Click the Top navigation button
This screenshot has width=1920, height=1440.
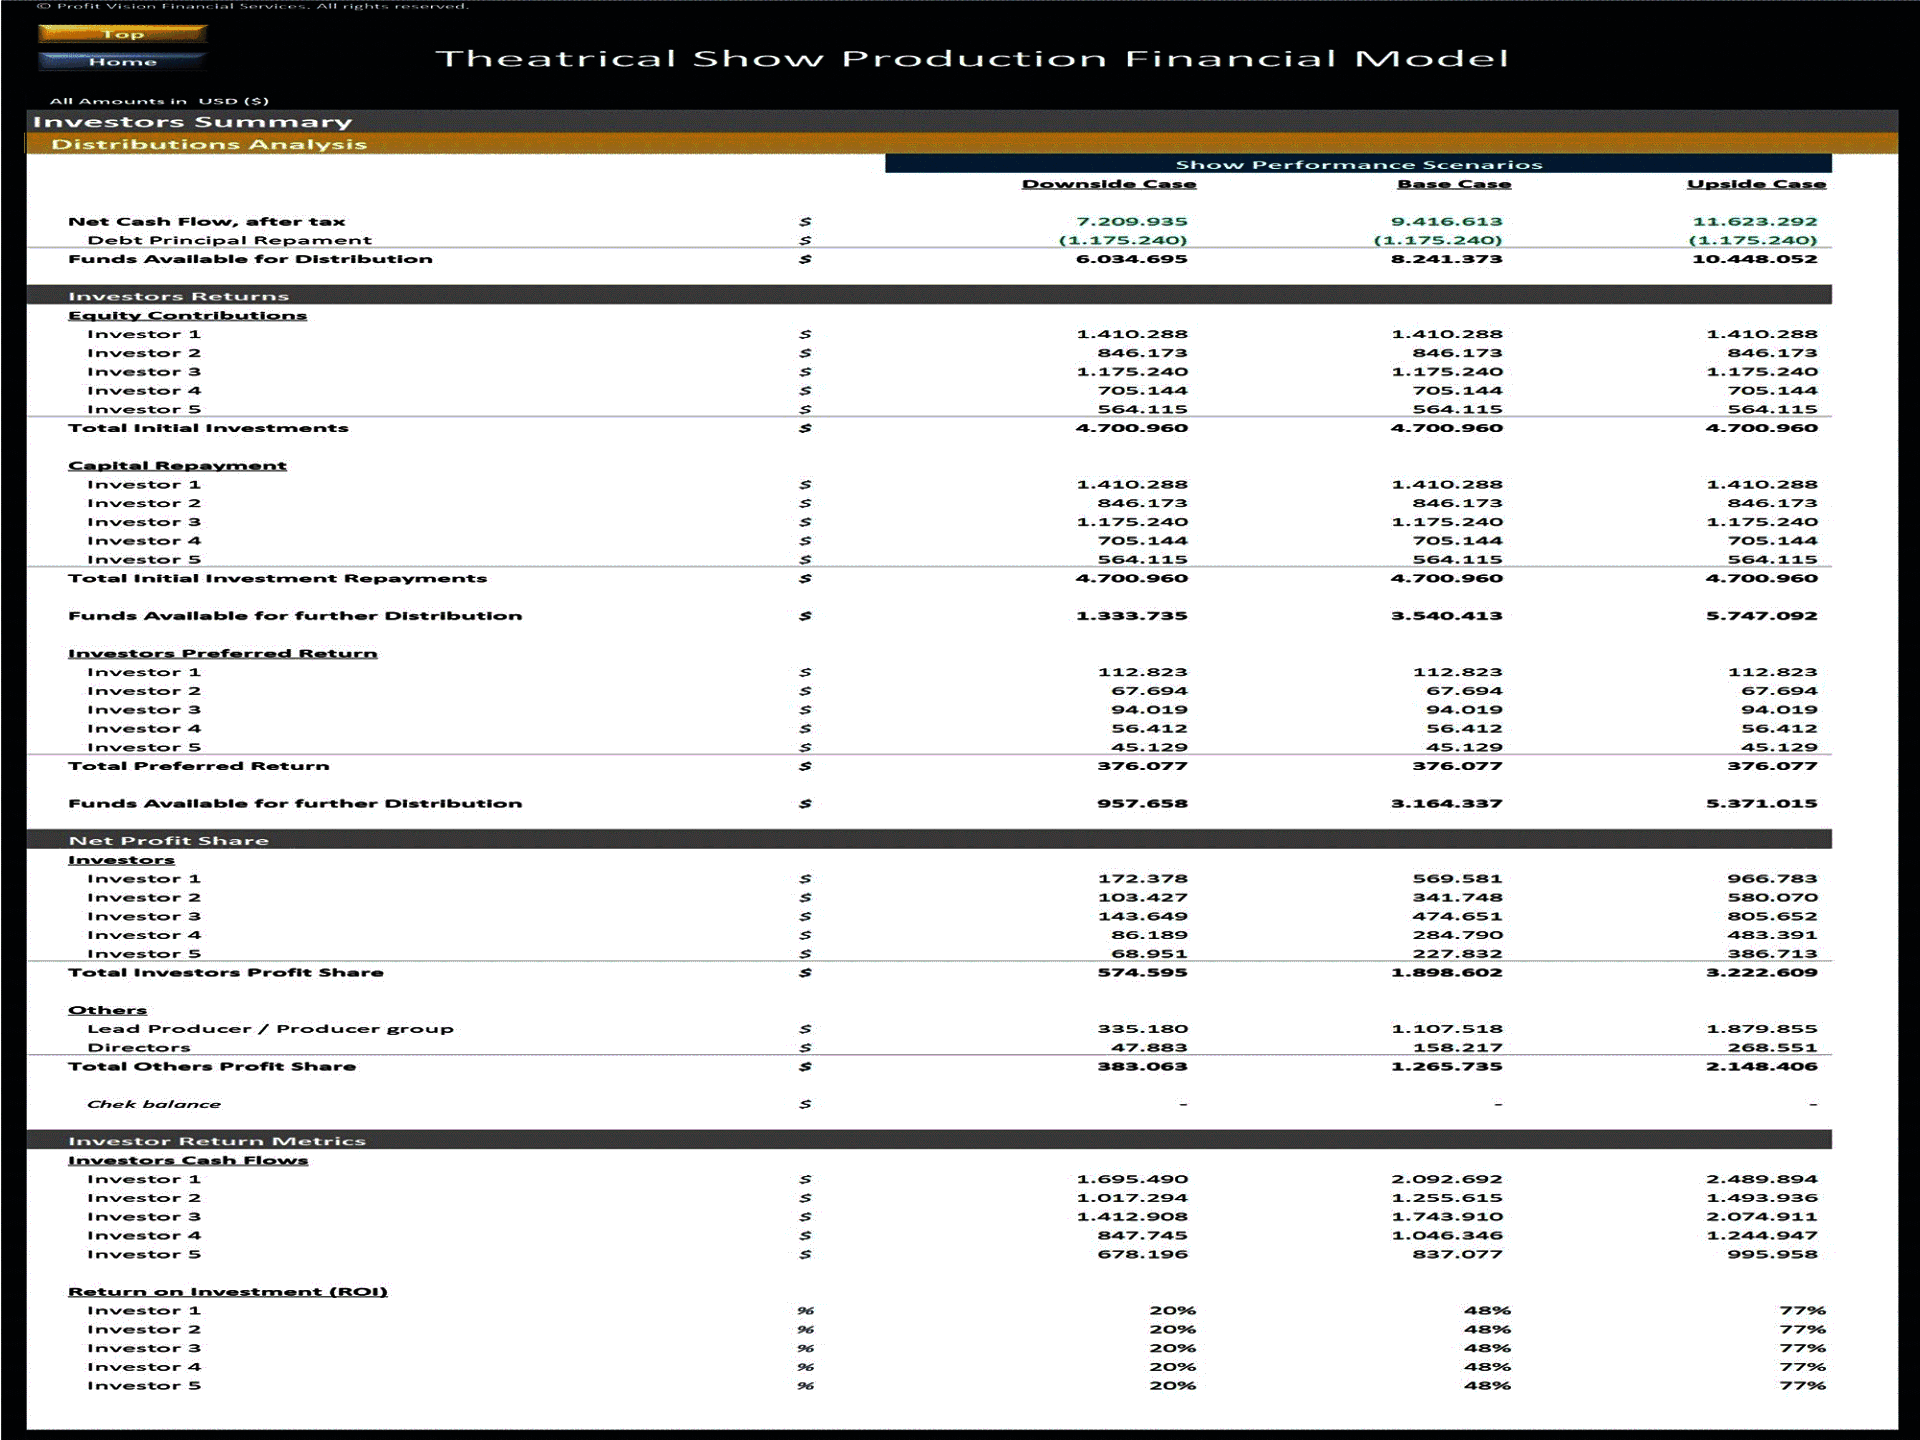pos(121,33)
